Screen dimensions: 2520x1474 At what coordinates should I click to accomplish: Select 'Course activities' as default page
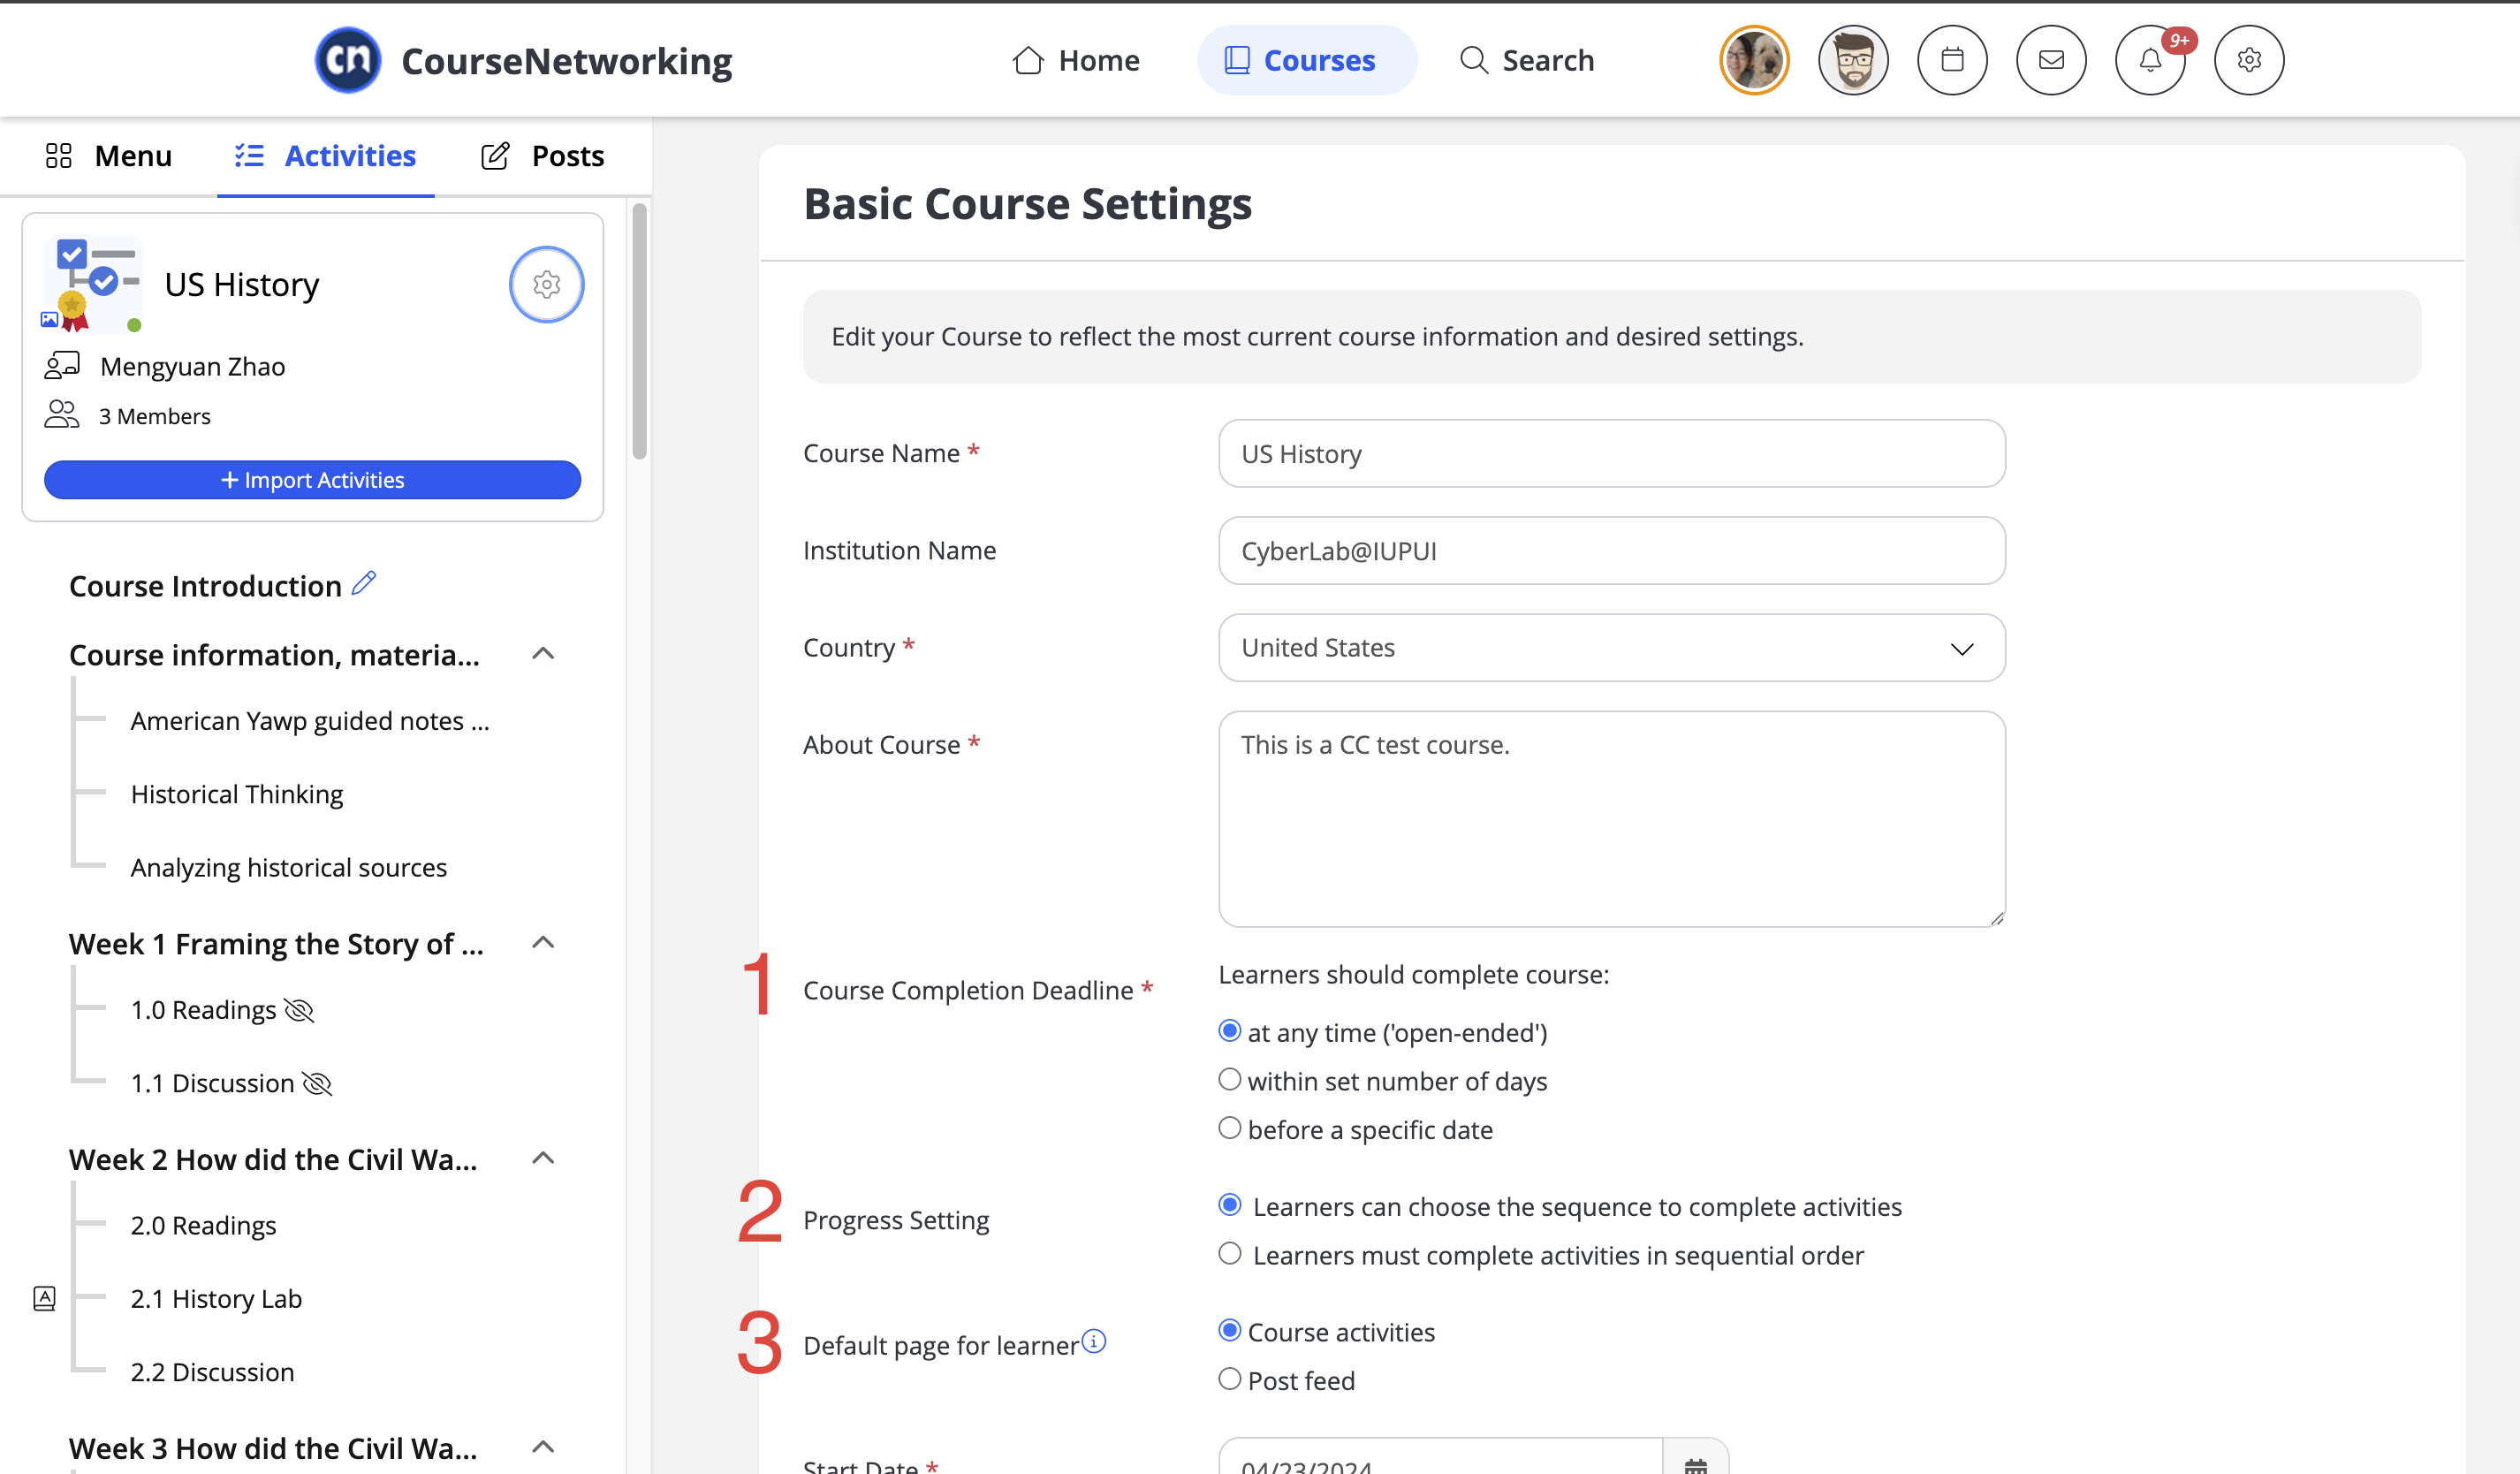(1229, 1330)
